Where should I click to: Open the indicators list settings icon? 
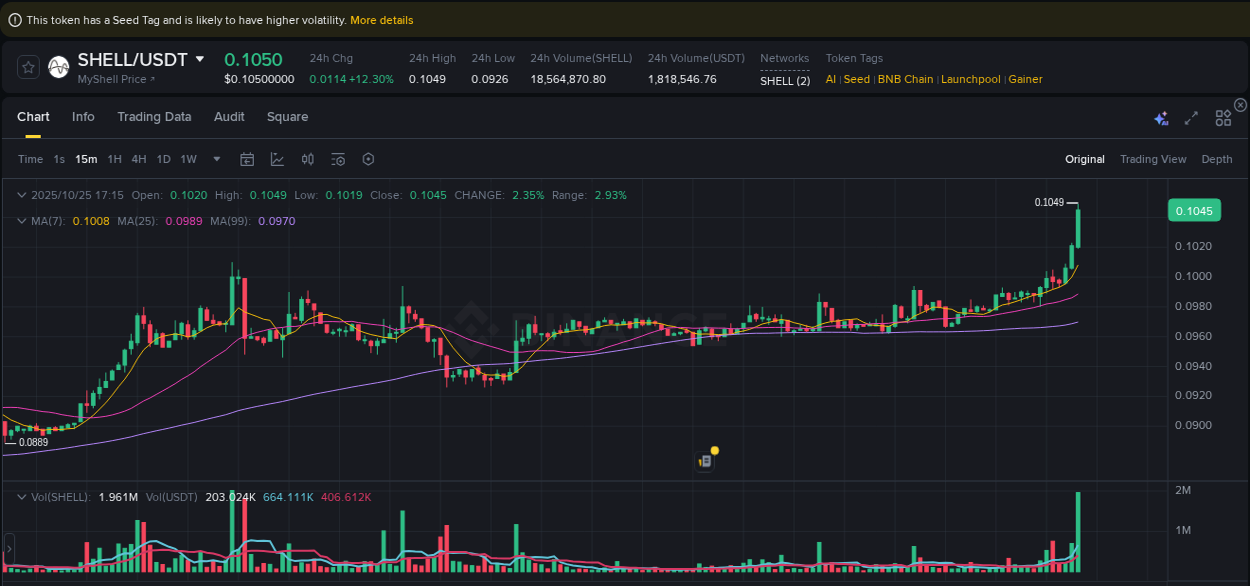click(x=337, y=158)
